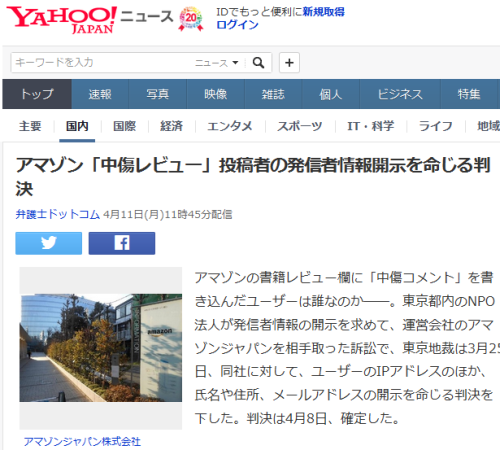This screenshot has height=450, width=500.
Task: Click the ログイン link
Action: point(237,25)
